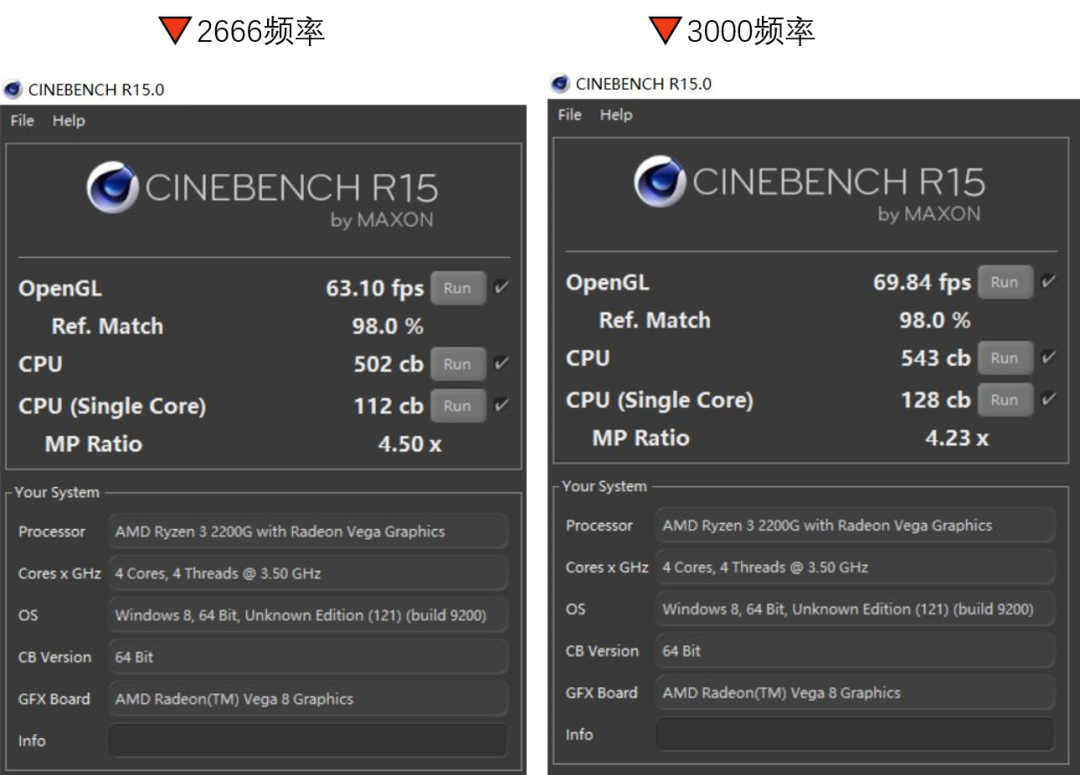Run CPU test in left window (502 cb)
Image resolution: width=1080 pixels, height=775 pixels.
coord(458,364)
